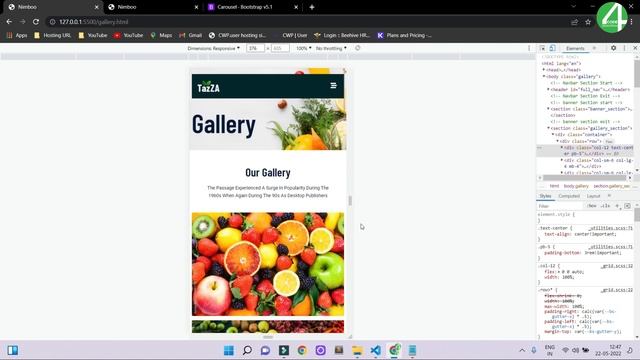Open the widgets icon on taskbar left
The width and height of the screenshot is (640, 360).
click(x=13, y=350)
